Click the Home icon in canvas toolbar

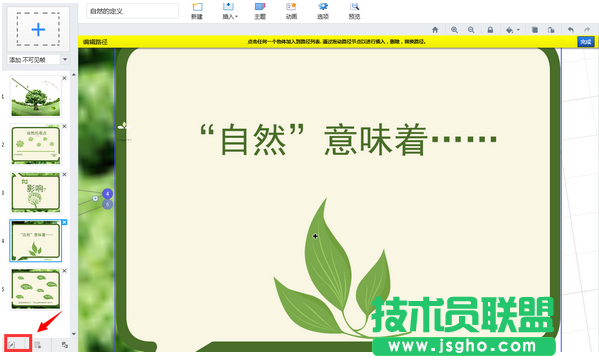pyautogui.click(x=435, y=30)
